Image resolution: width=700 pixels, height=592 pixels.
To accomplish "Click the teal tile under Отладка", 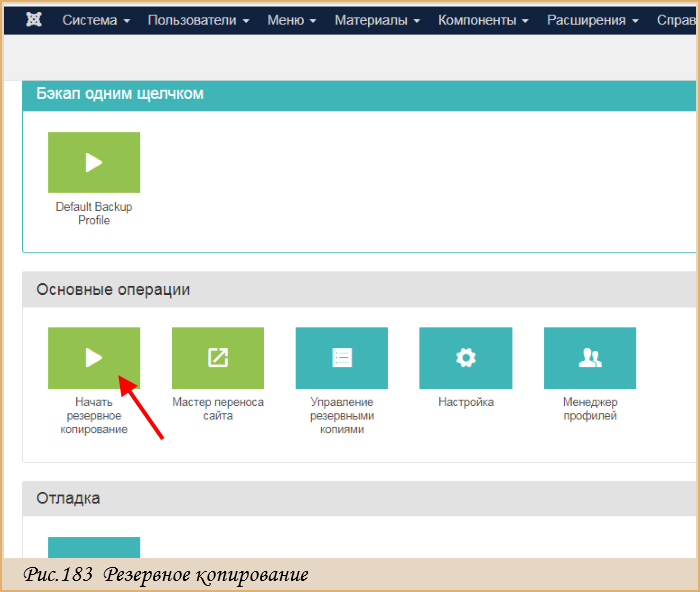I will [94, 547].
